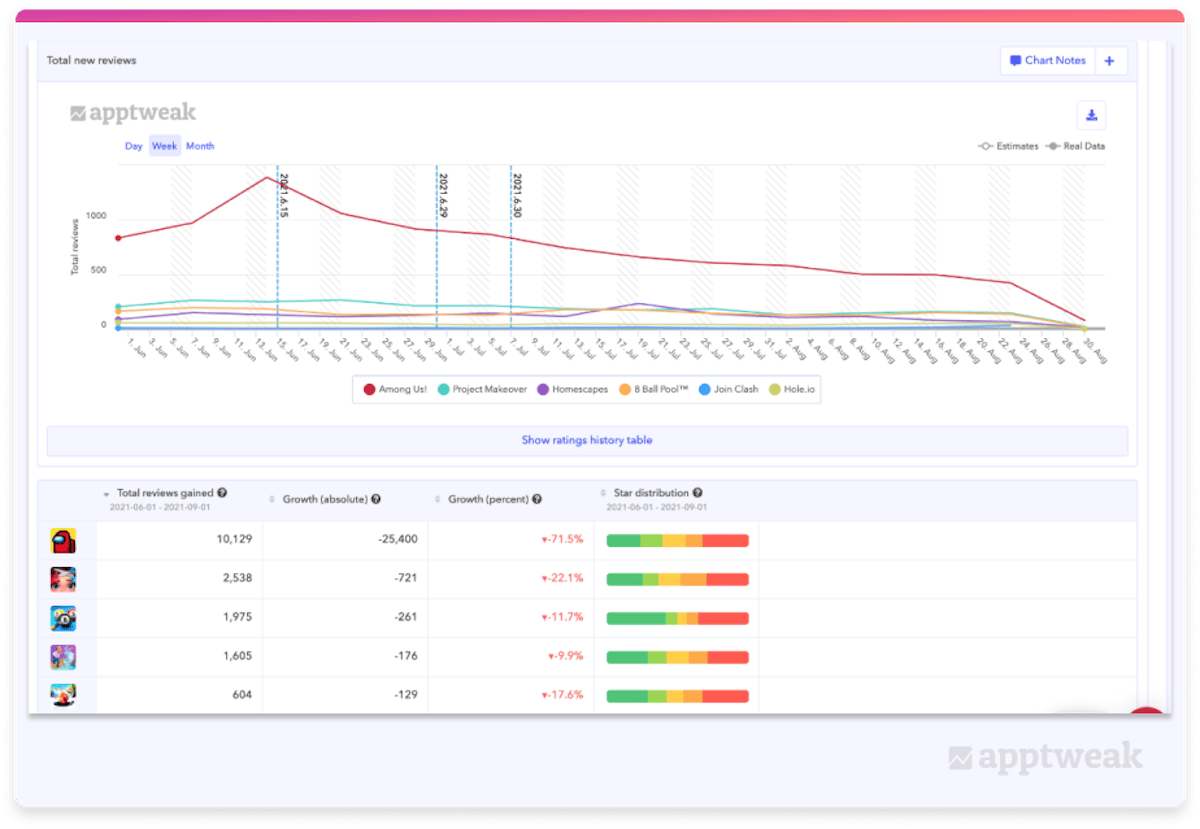The height and width of the screenshot is (829, 1200).
Task: Expand the Show ratings history table section
Action: tap(587, 440)
